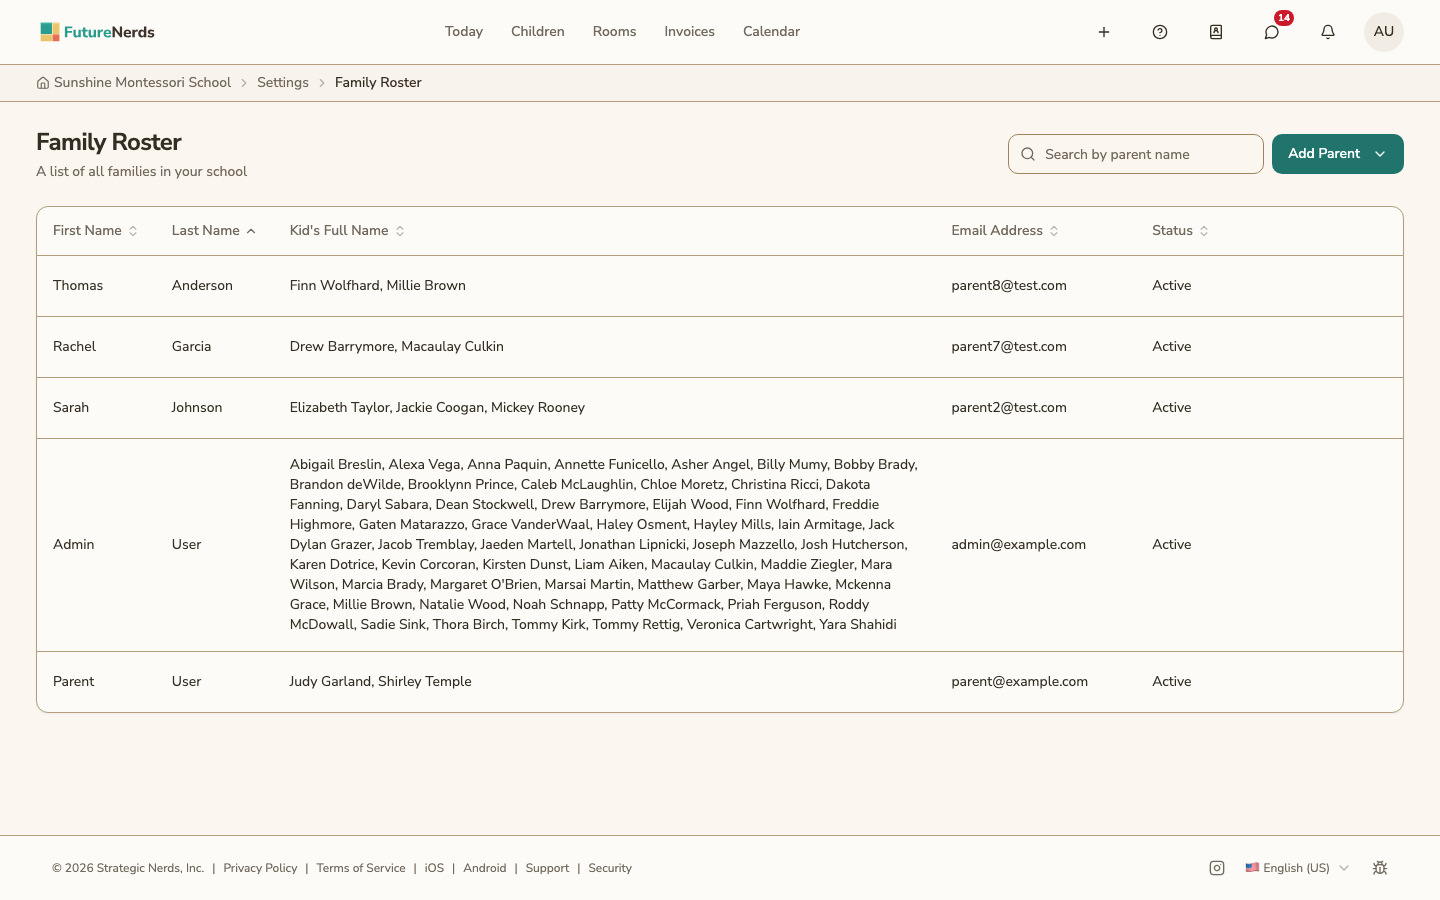Click the FutureNerds logo

(x=97, y=32)
